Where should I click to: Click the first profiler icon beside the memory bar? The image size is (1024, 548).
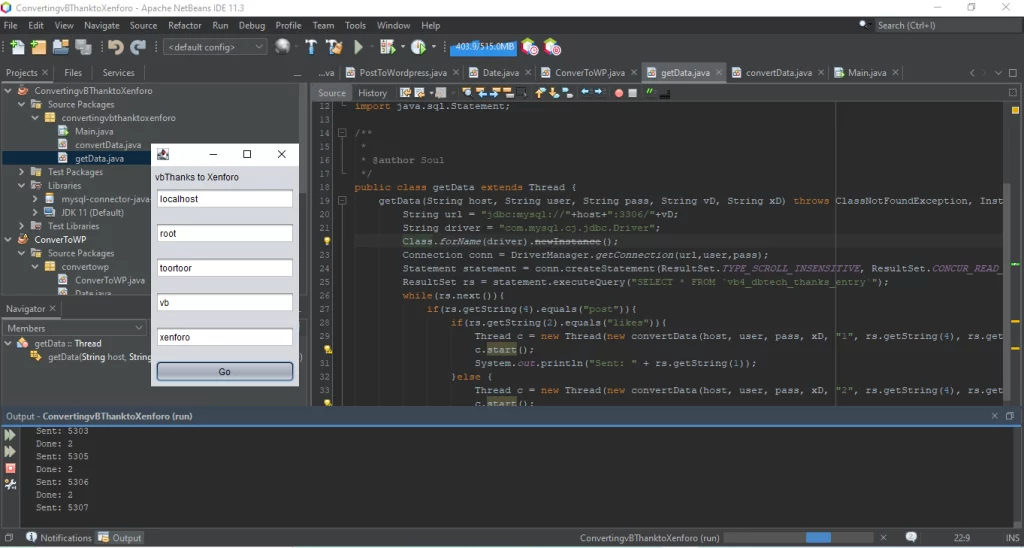(530, 47)
